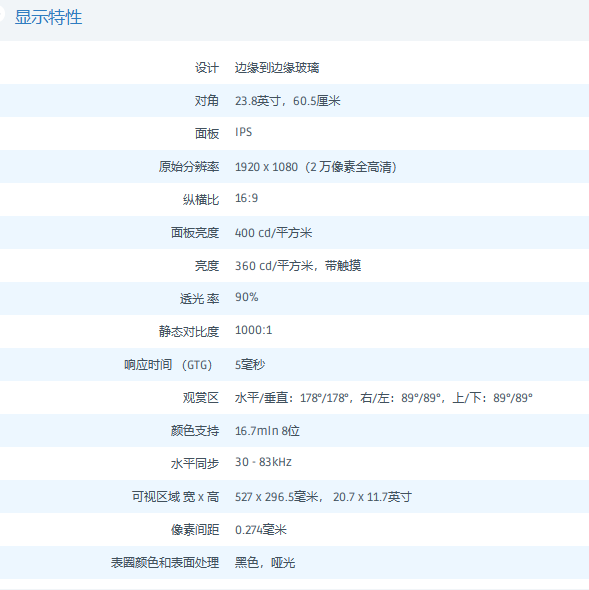Click the 16:9 aspect ratio value
The height and width of the screenshot is (590, 589).
tap(247, 198)
